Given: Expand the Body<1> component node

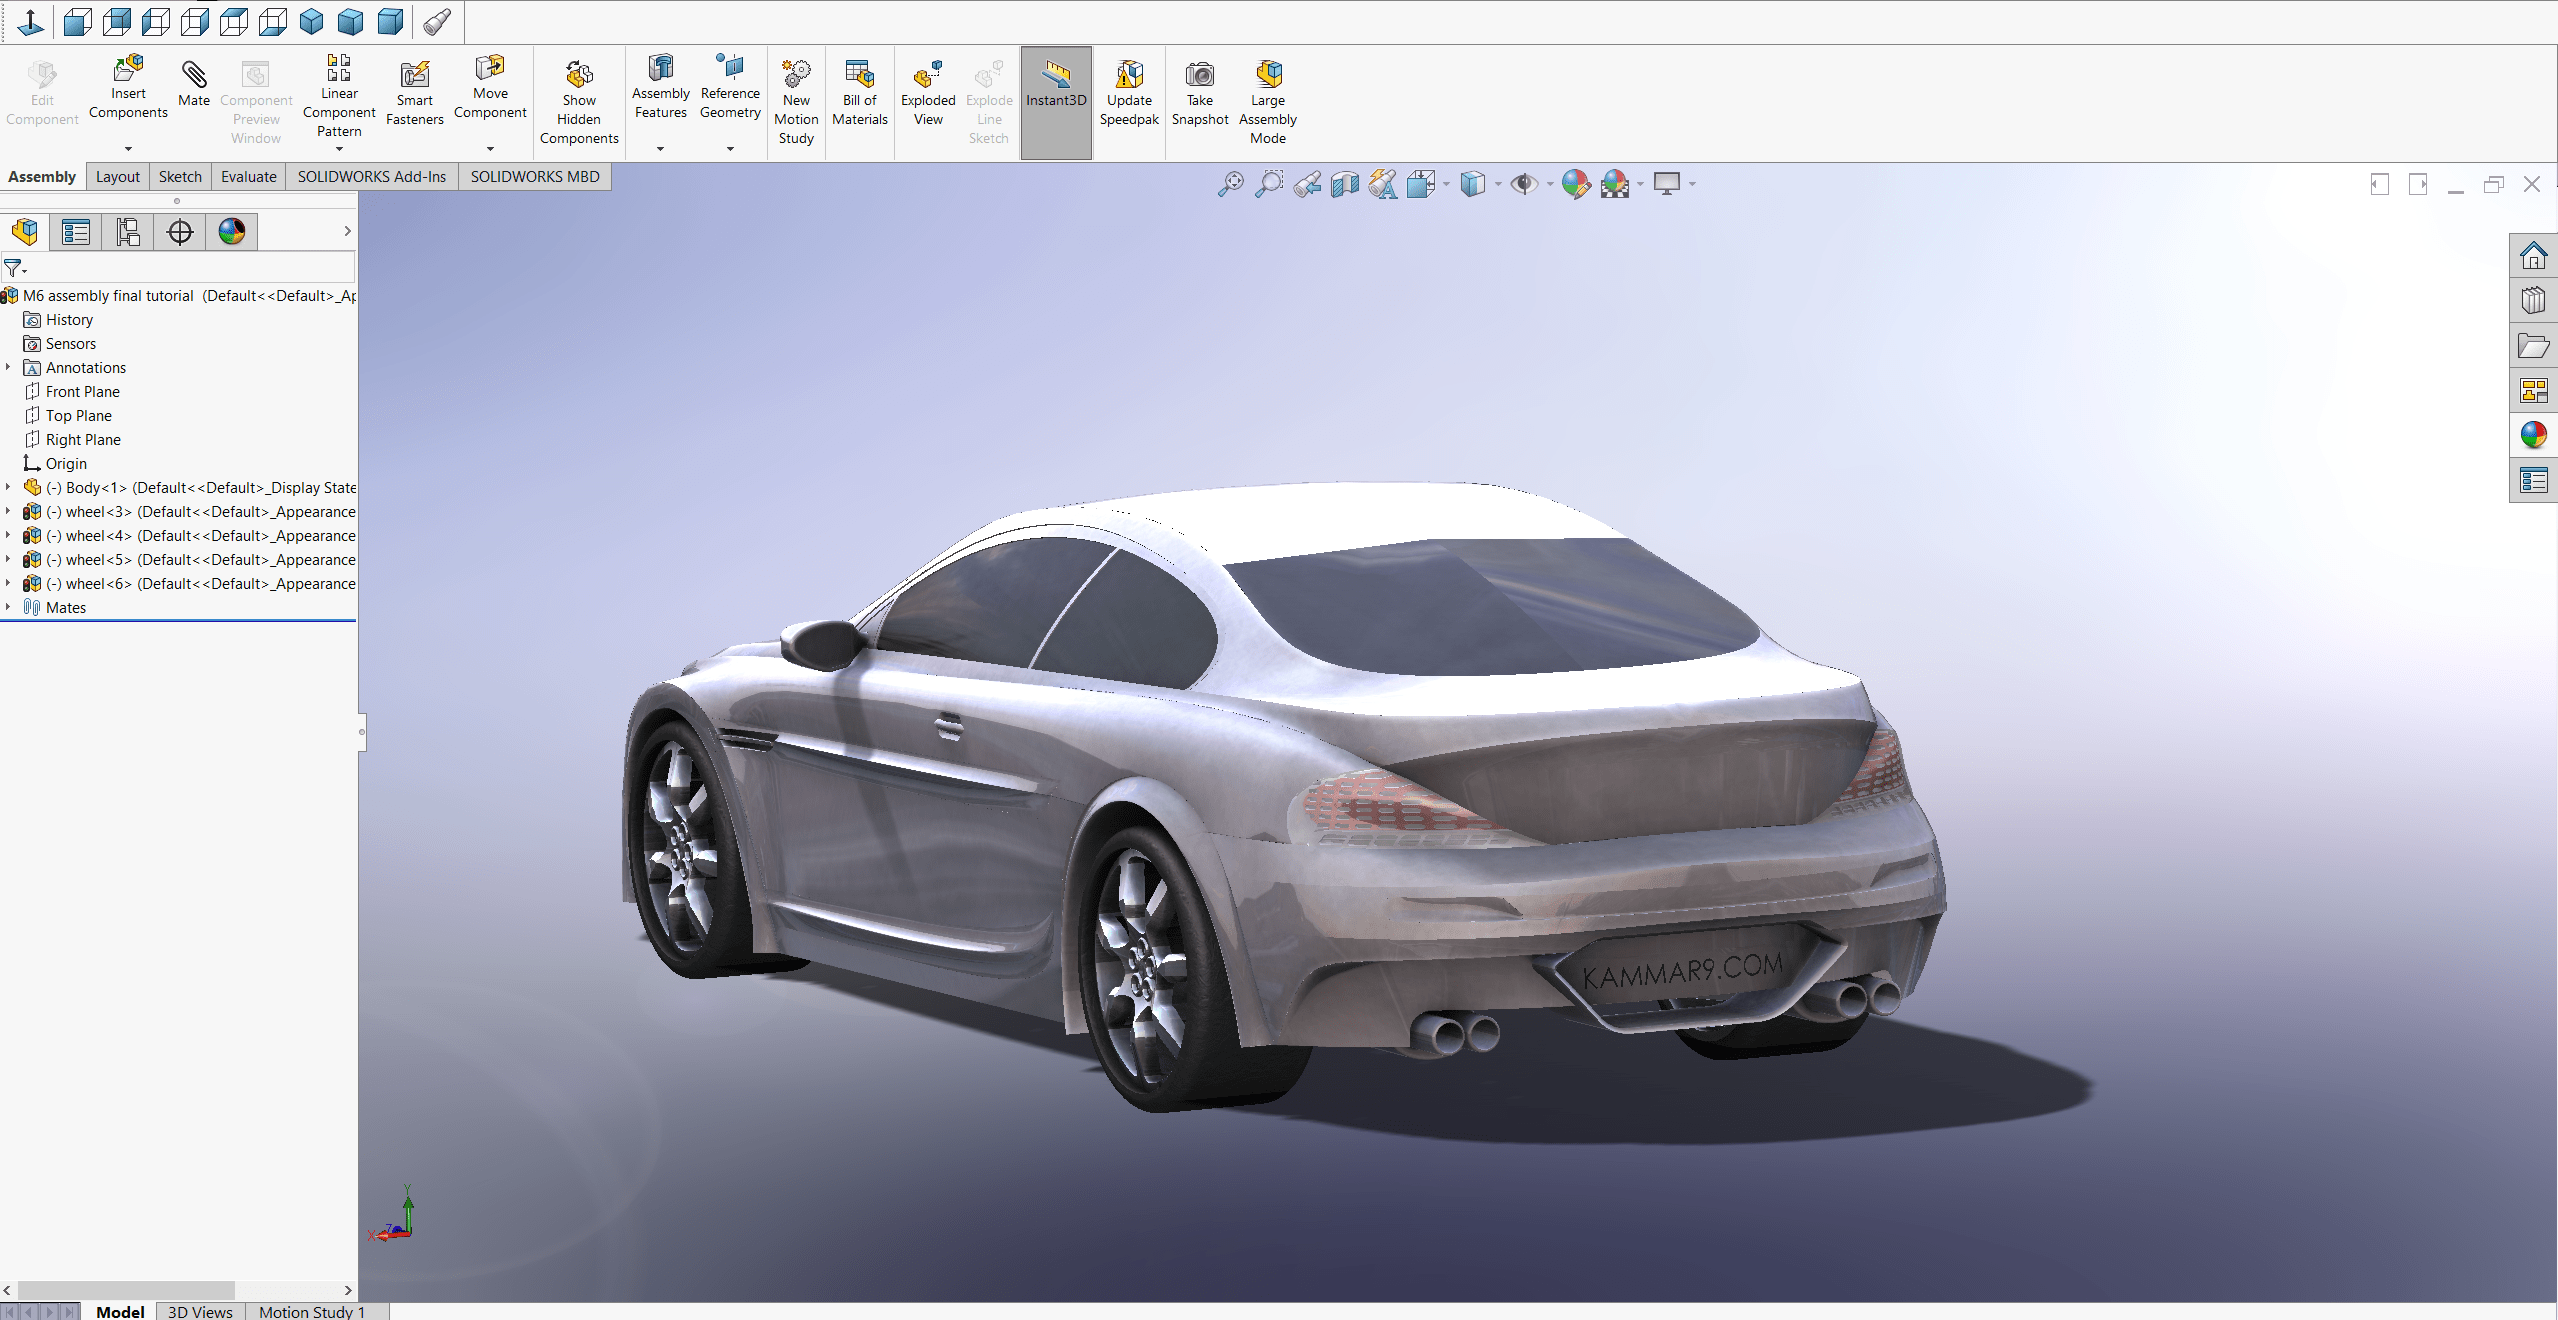Looking at the screenshot, I should (9, 488).
